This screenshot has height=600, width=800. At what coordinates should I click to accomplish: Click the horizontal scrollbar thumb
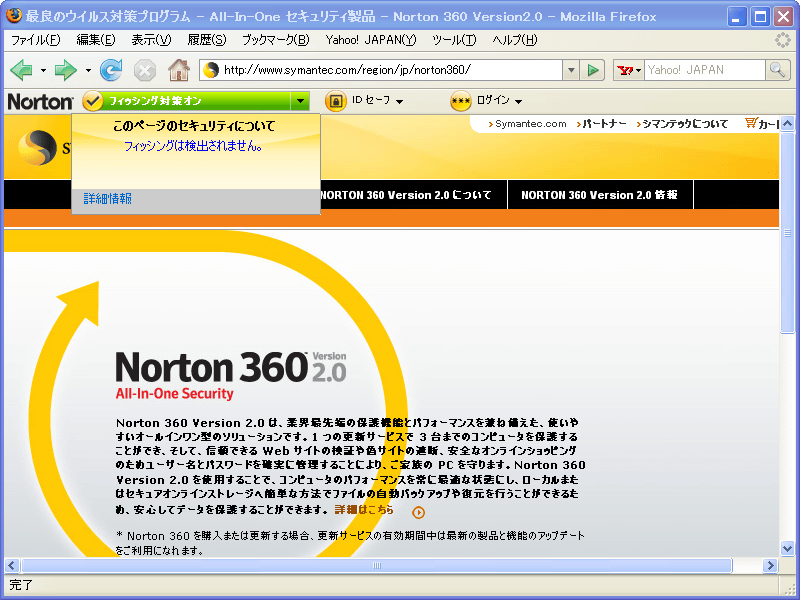(377, 565)
